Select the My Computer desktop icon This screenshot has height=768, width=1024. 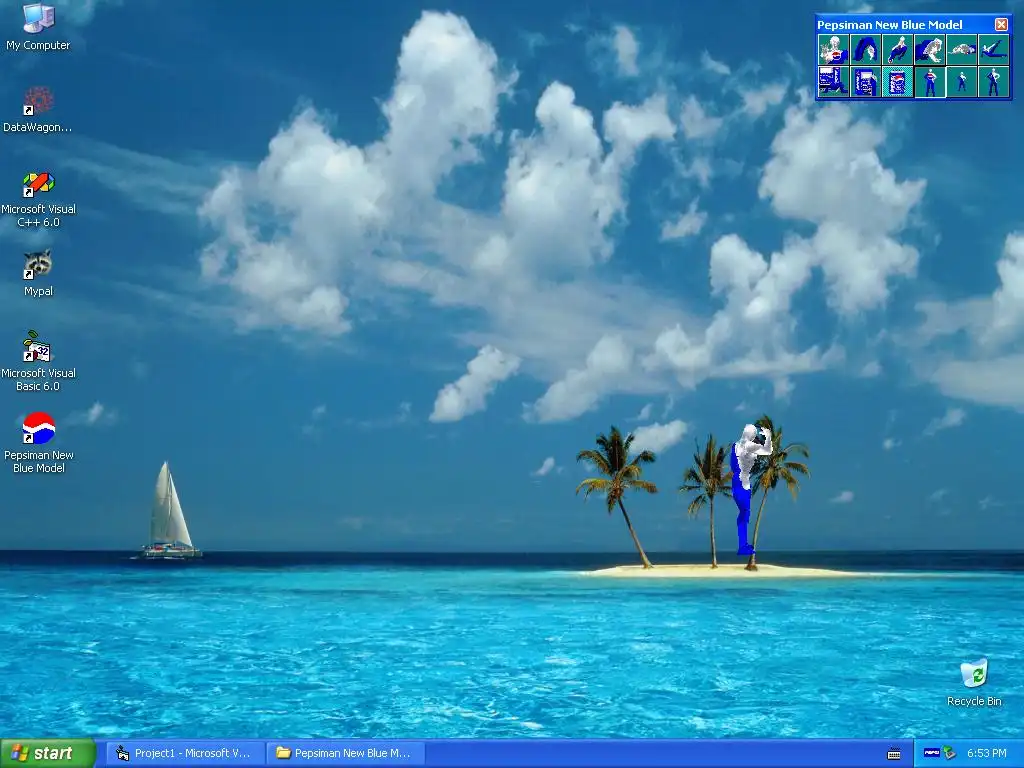38,27
